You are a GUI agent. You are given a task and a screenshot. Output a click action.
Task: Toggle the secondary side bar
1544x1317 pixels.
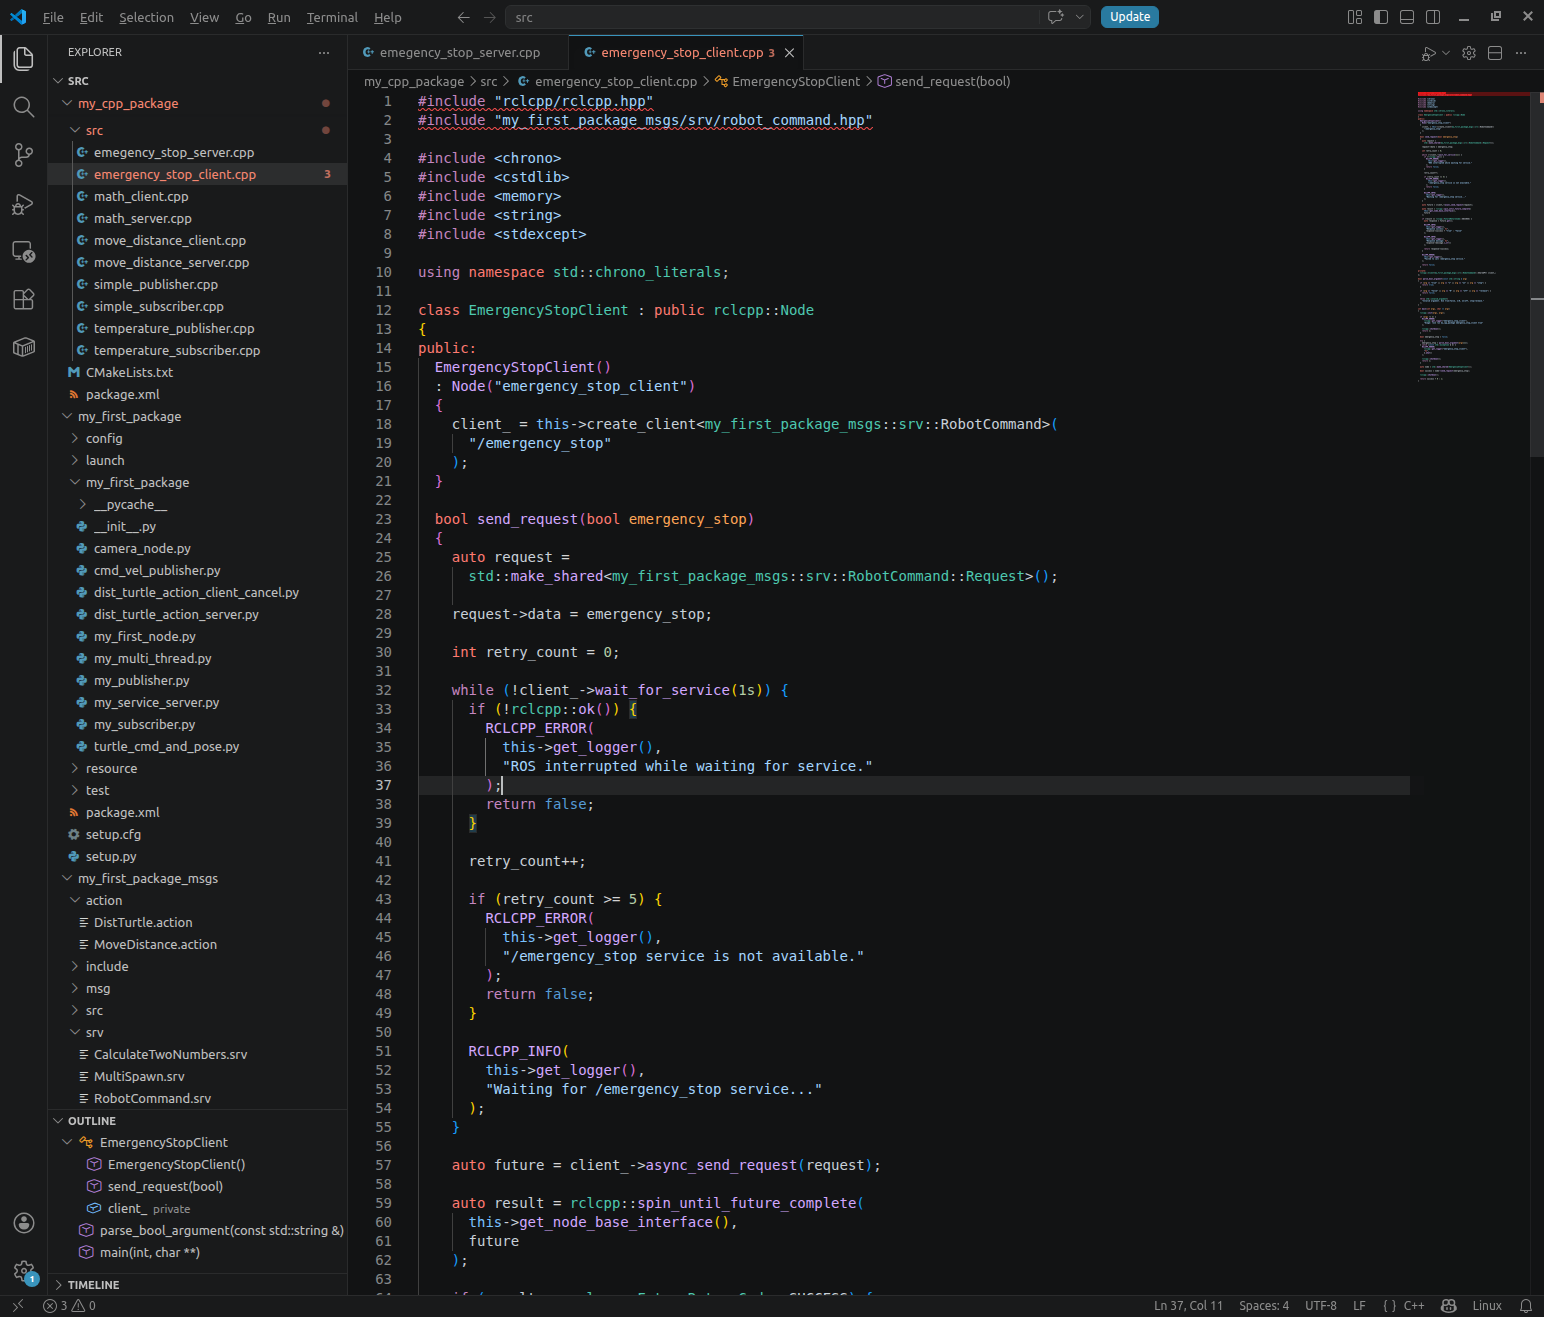[1433, 17]
